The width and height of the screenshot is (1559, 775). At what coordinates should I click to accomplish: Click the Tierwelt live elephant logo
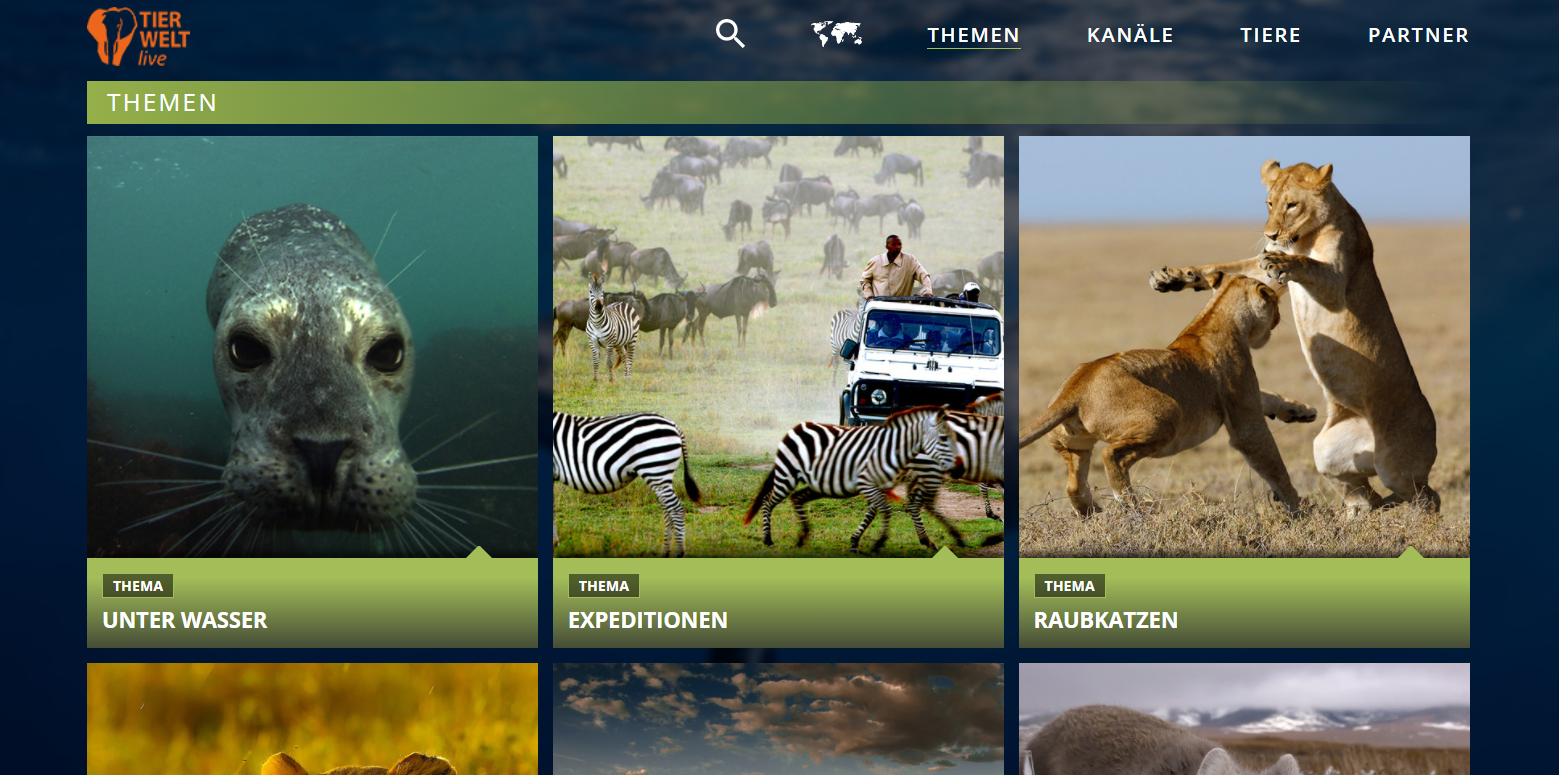pyautogui.click(x=138, y=37)
